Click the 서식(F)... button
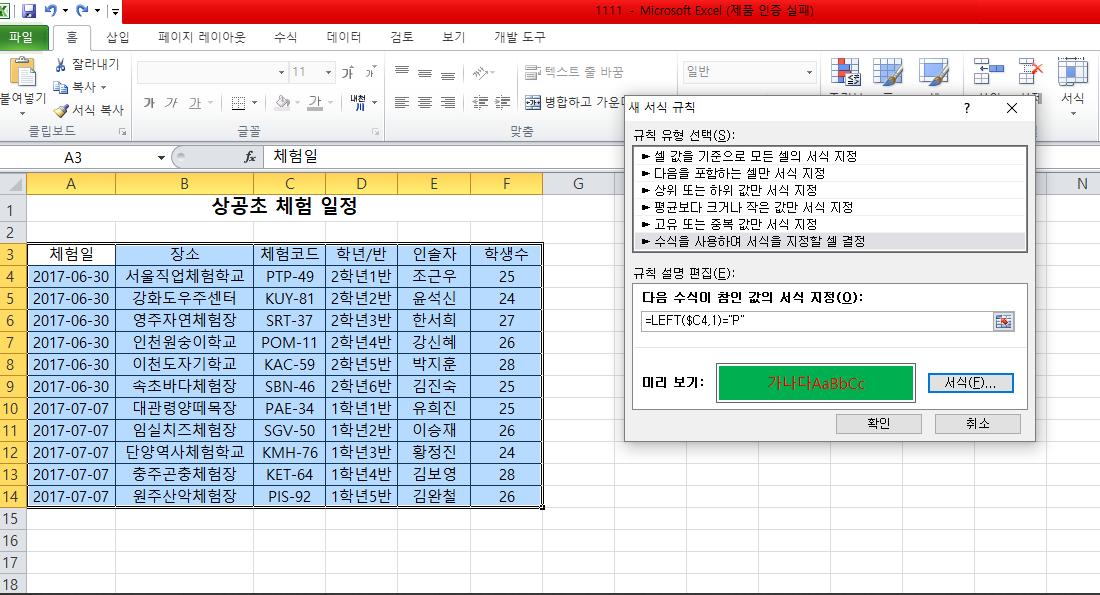 pyautogui.click(x=970, y=383)
